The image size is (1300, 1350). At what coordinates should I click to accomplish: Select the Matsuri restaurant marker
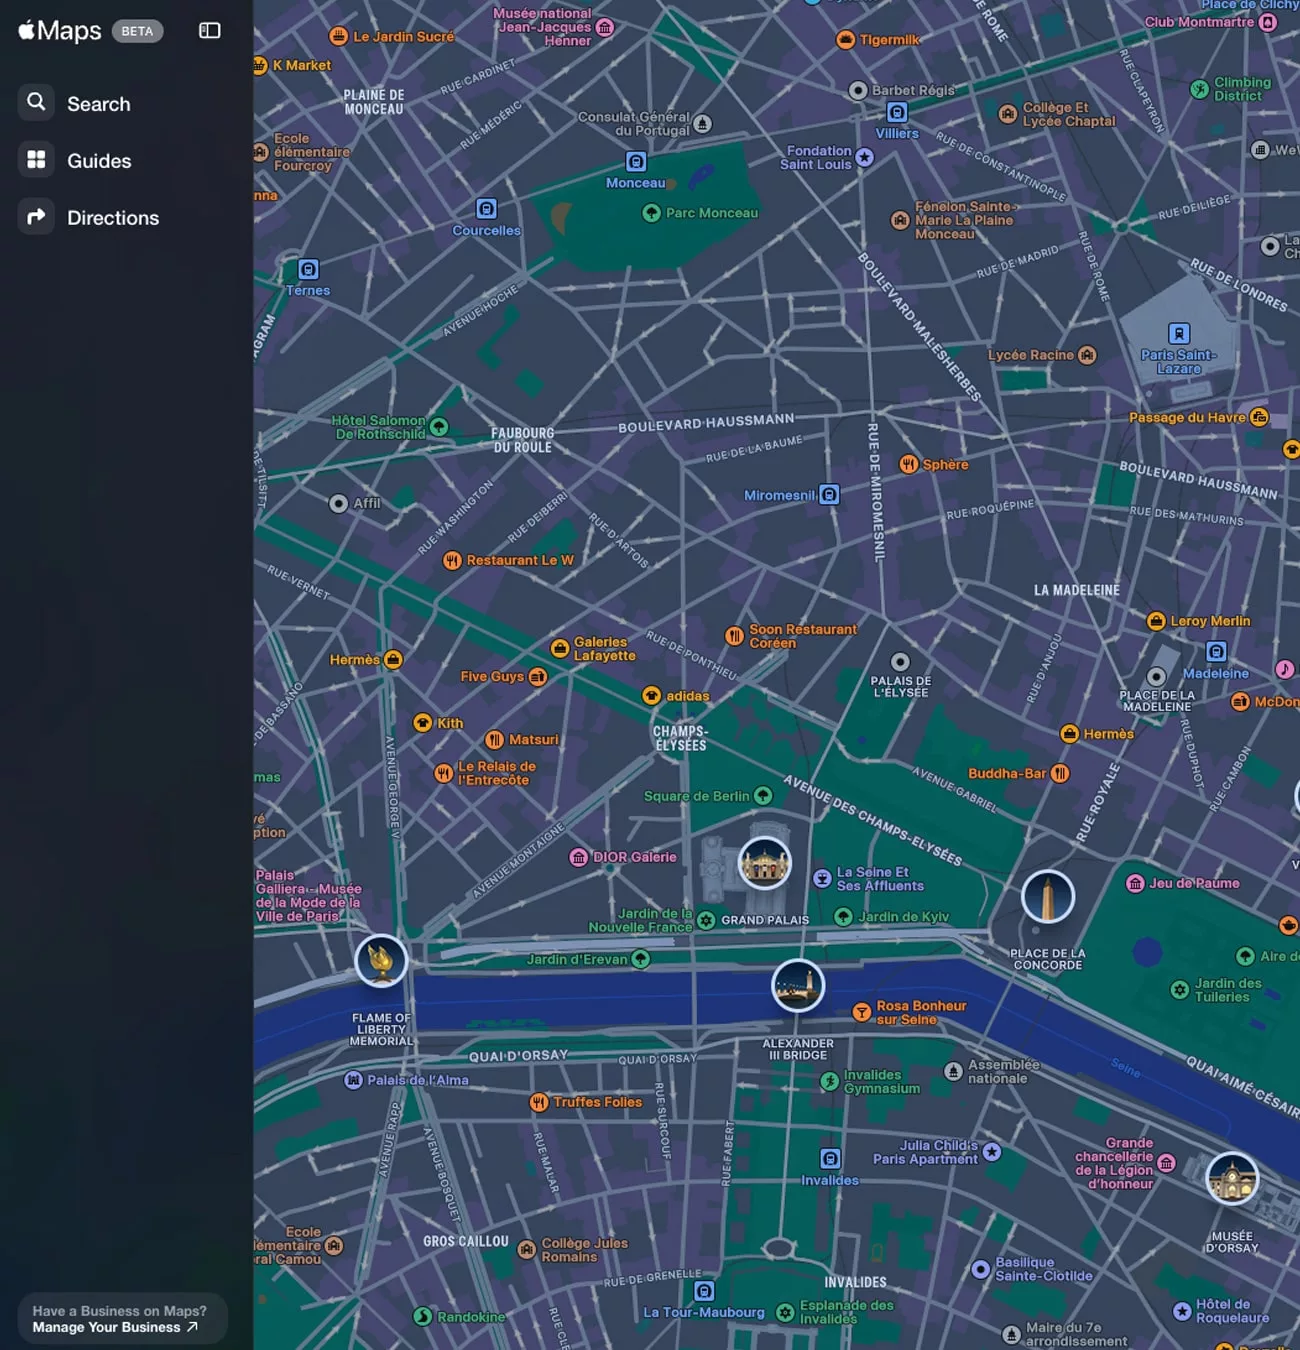pos(494,740)
